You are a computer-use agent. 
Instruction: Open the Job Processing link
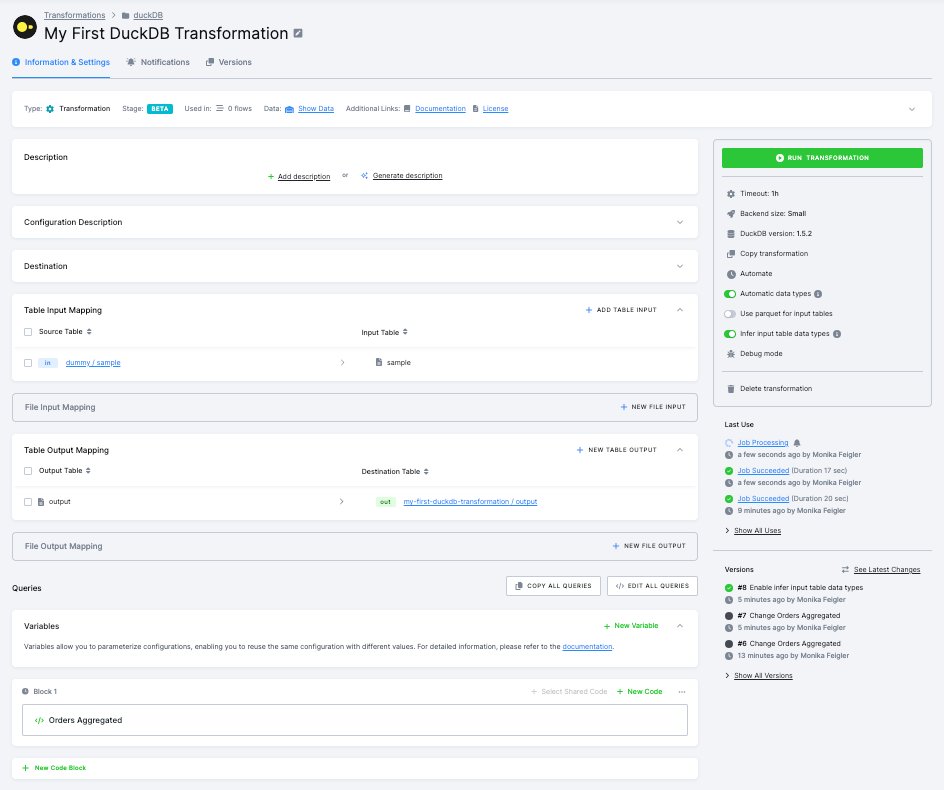point(763,443)
